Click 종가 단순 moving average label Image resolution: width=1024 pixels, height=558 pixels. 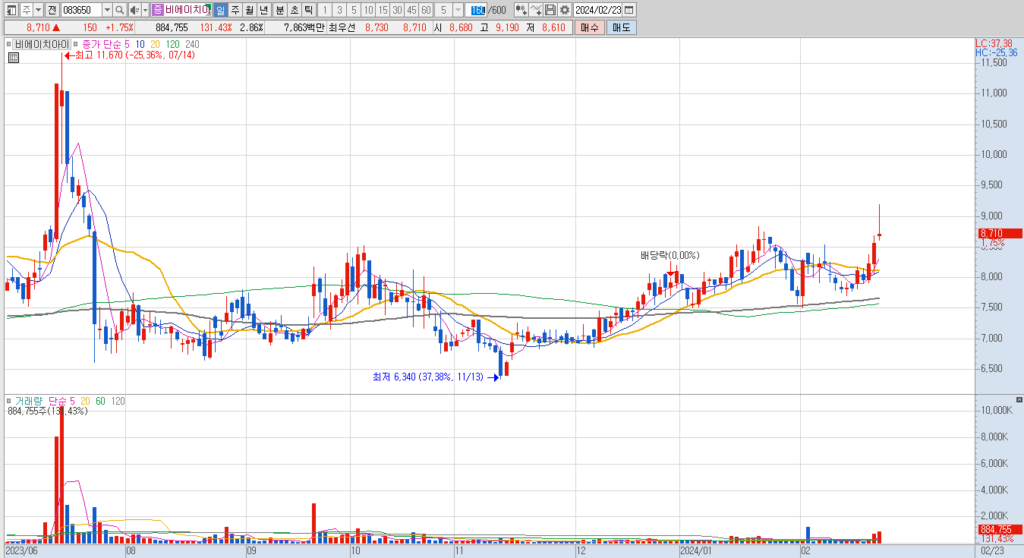tap(101, 44)
